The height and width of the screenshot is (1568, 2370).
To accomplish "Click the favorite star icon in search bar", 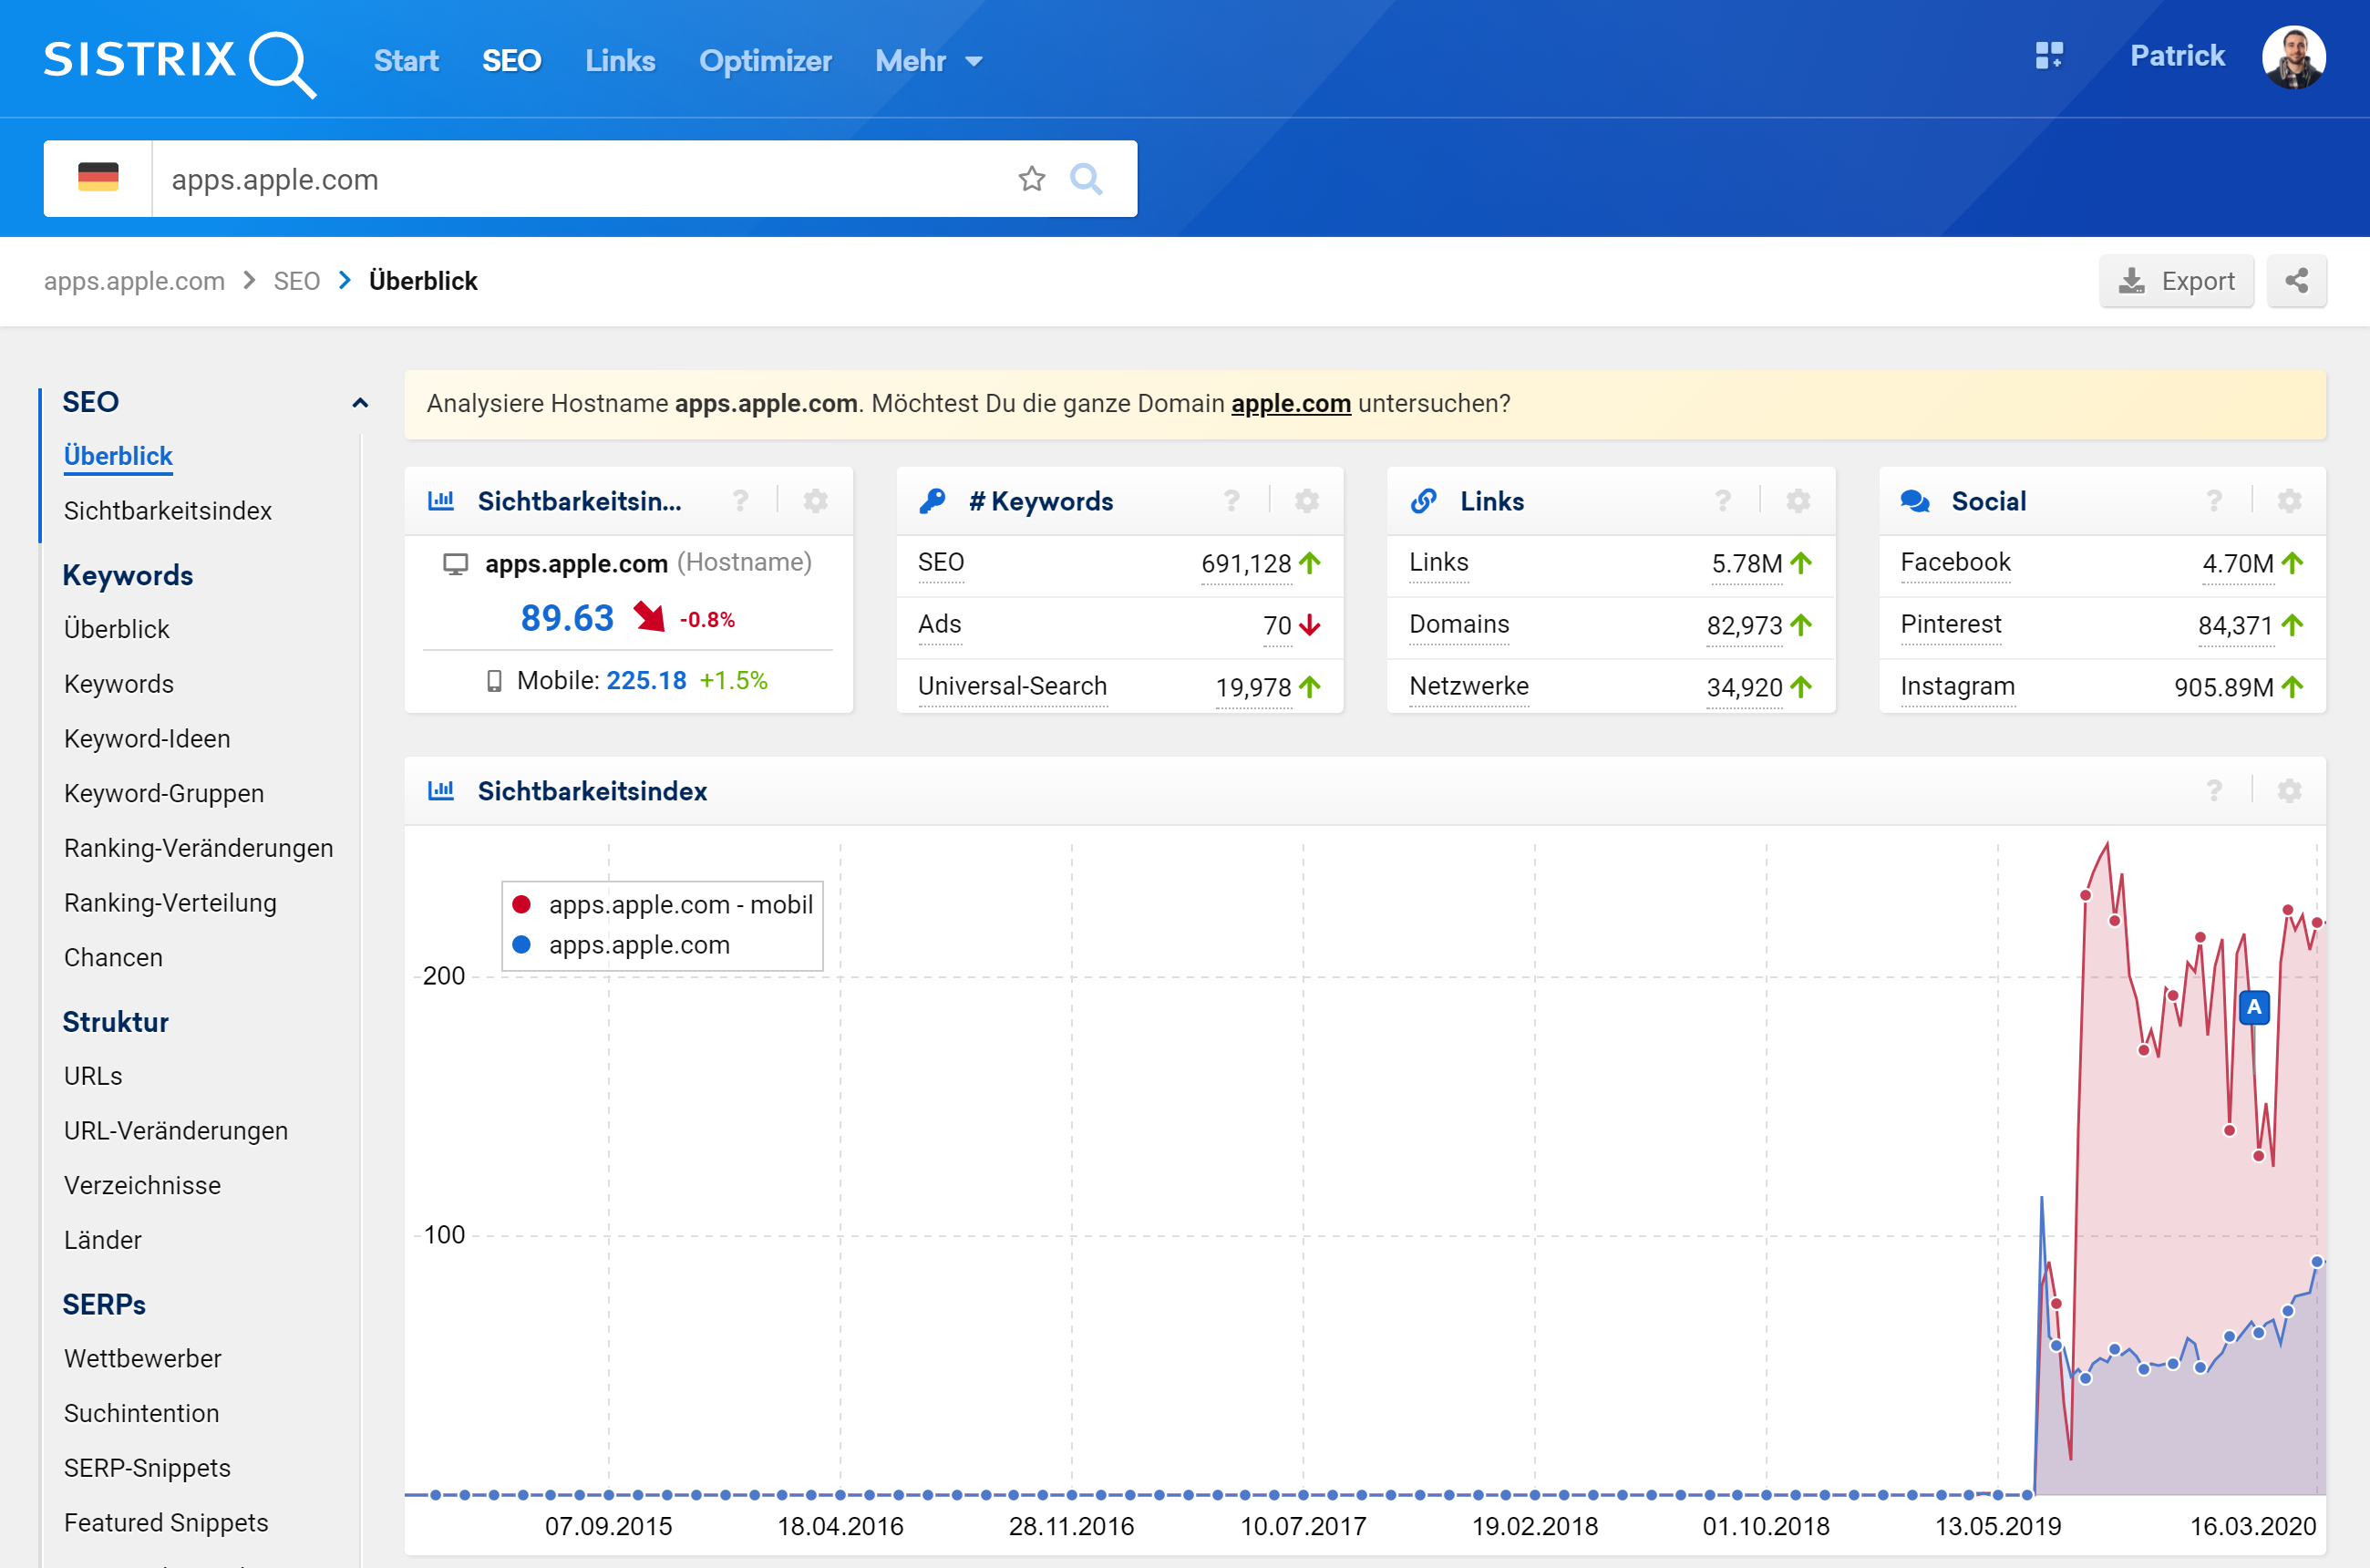I will [x=1031, y=179].
